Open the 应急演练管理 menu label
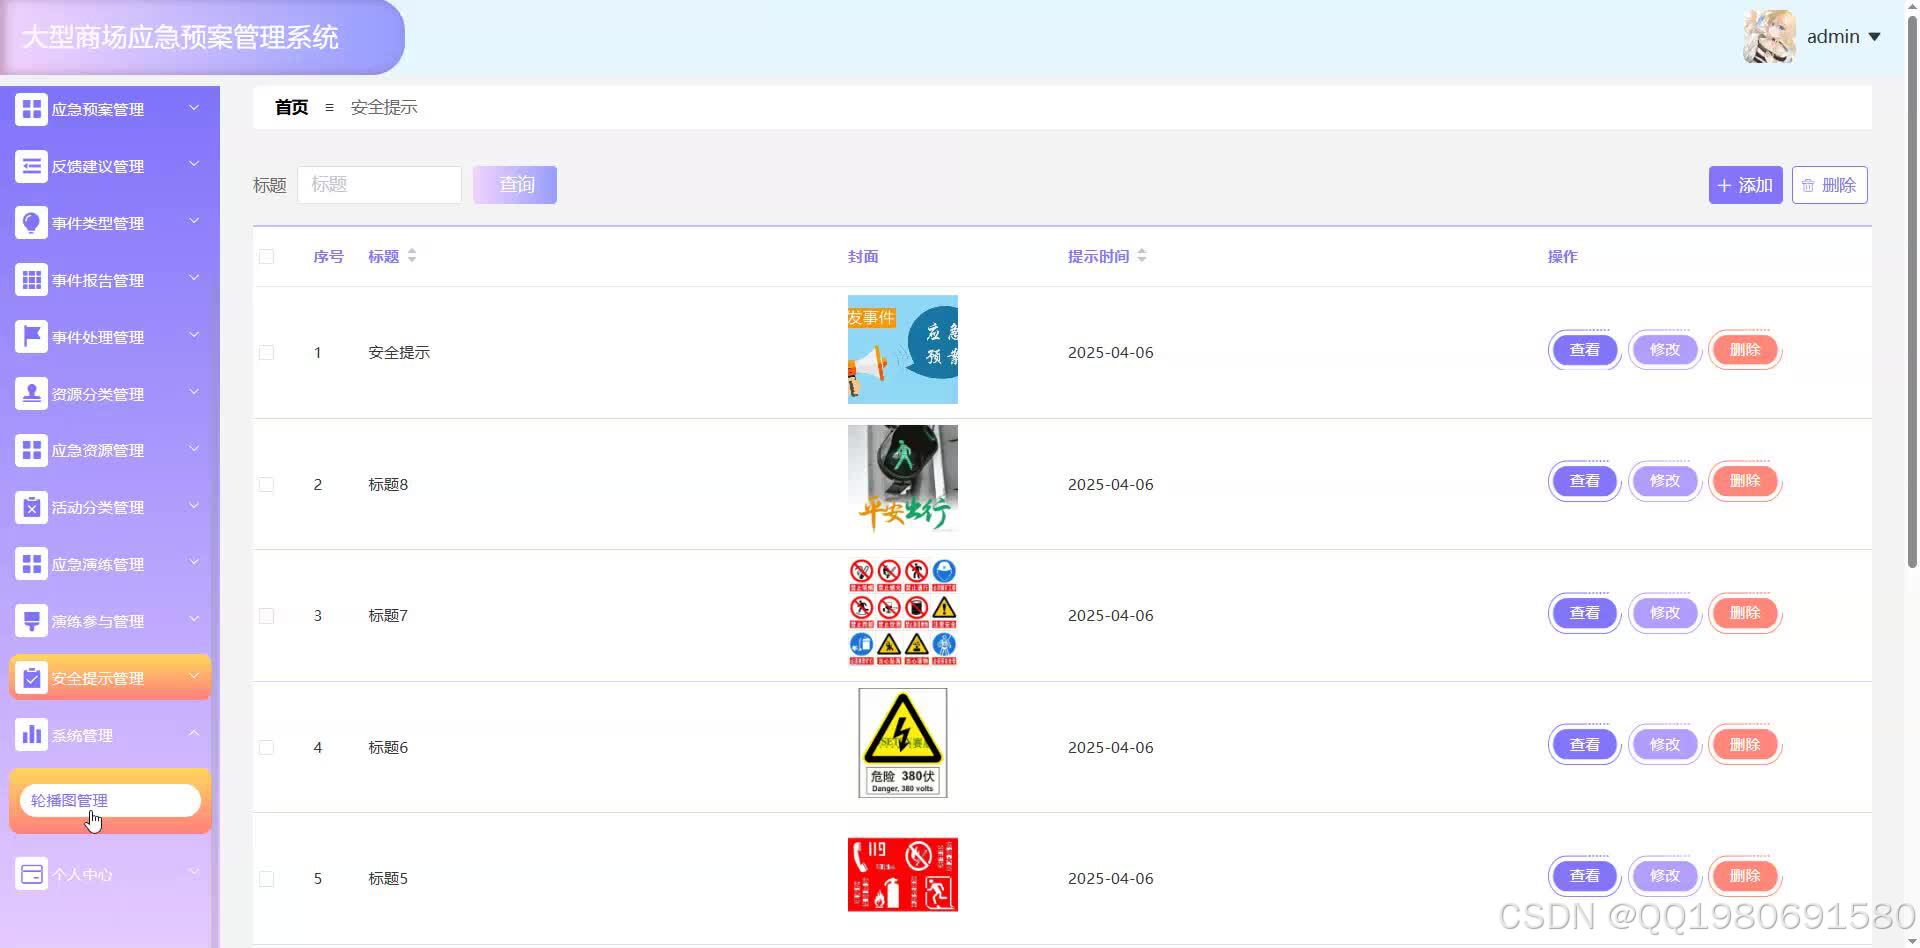Image resolution: width=1920 pixels, height=948 pixels. pyautogui.click(x=98, y=564)
